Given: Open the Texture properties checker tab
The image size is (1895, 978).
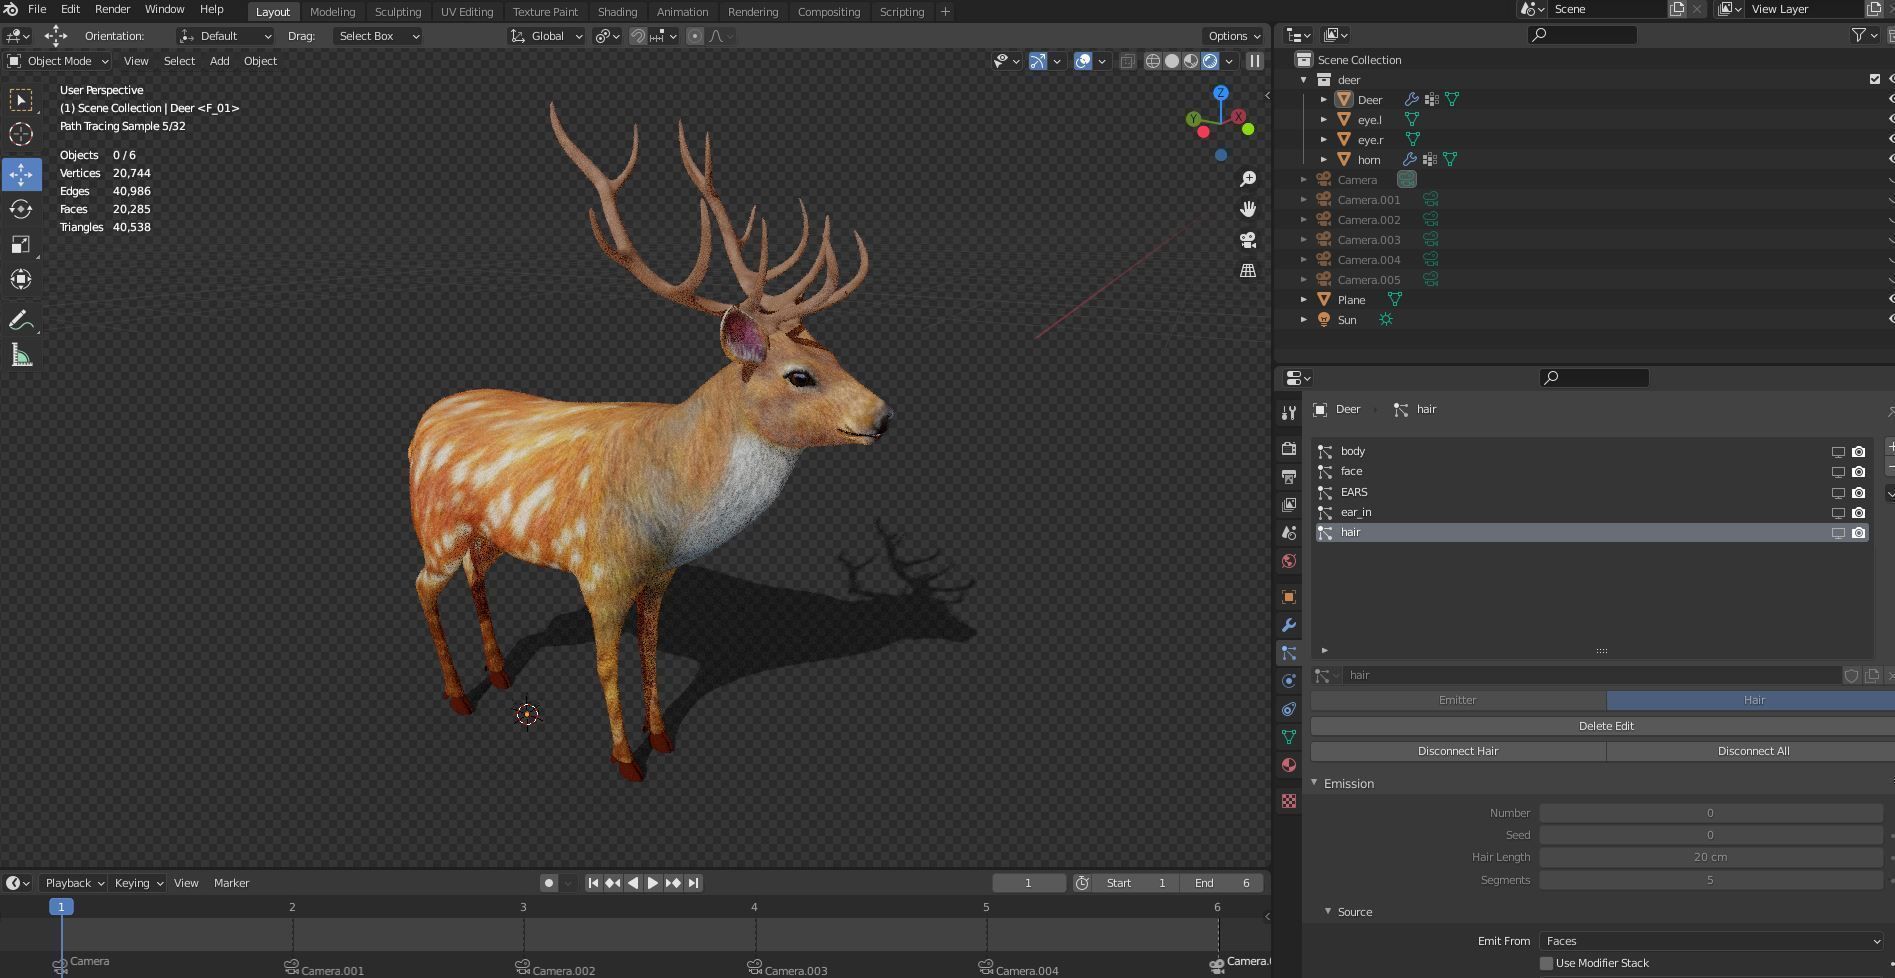Looking at the screenshot, I should pos(1289,801).
